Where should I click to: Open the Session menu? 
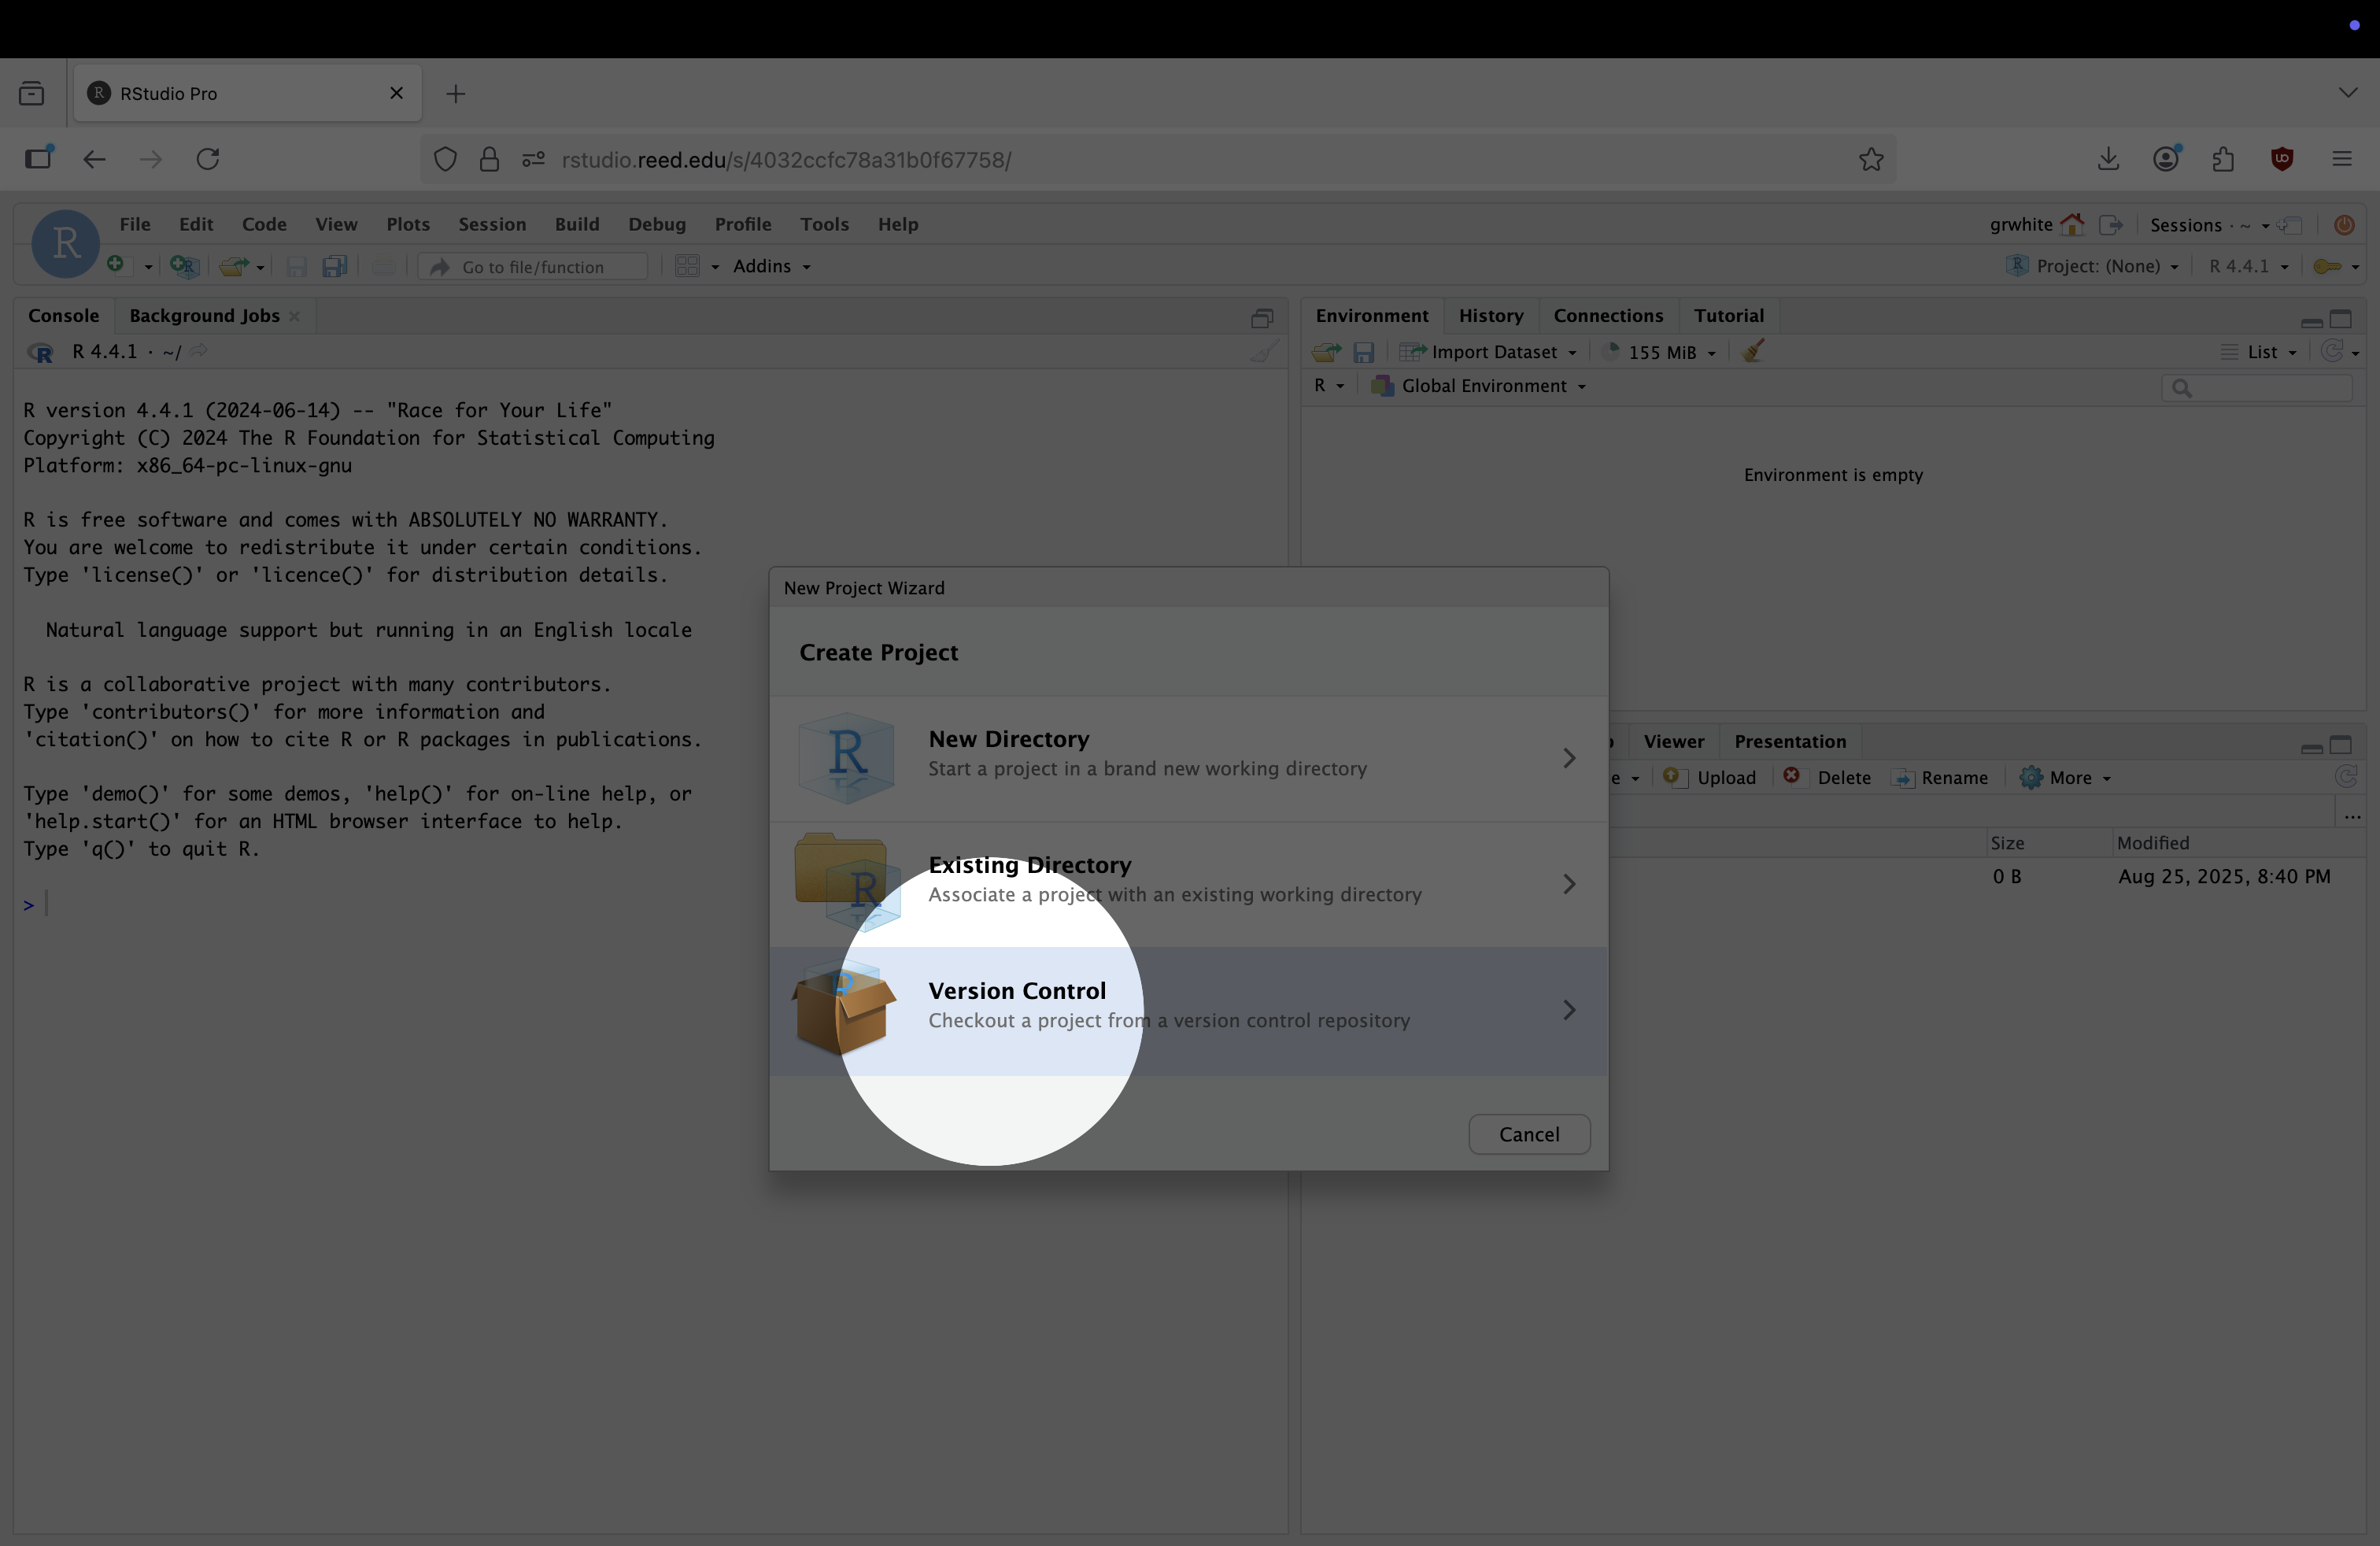492,224
